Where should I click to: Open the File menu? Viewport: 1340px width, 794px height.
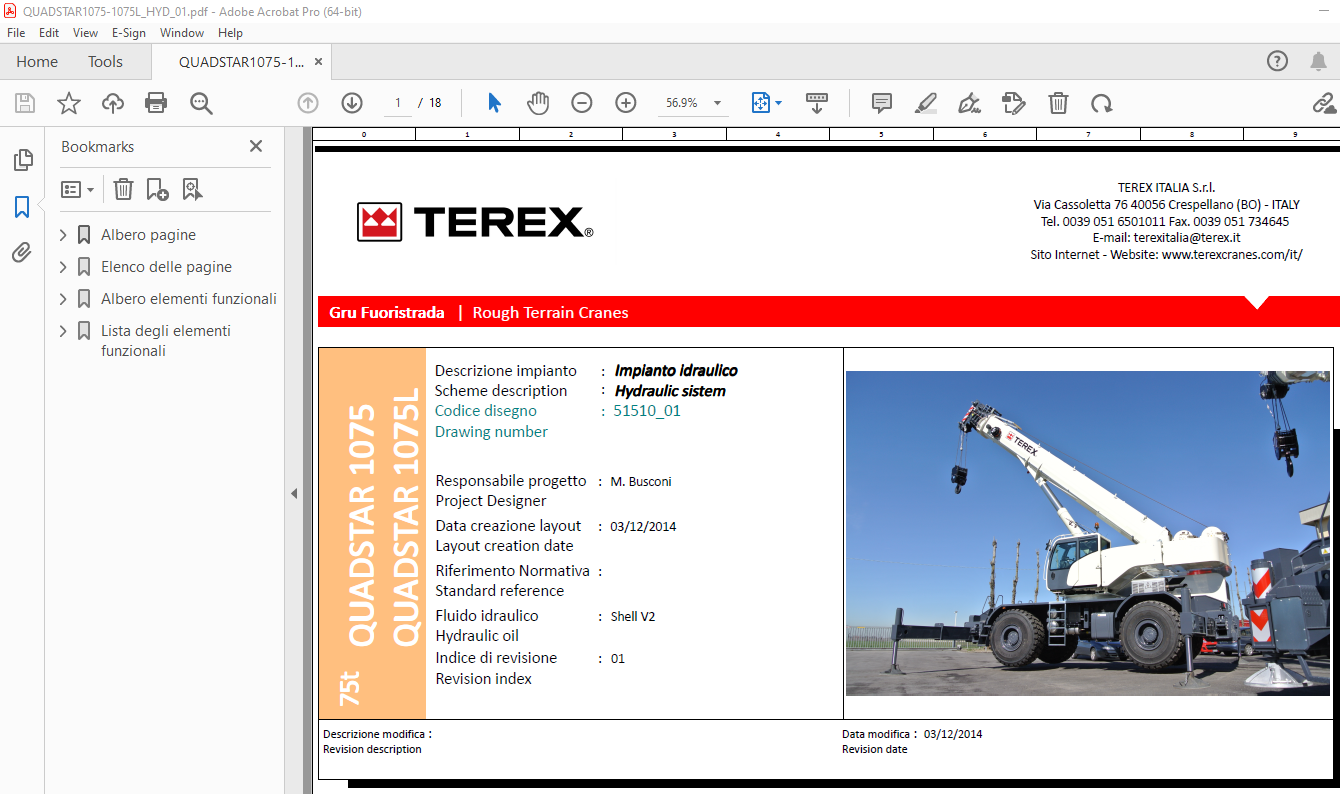point(16,32)
